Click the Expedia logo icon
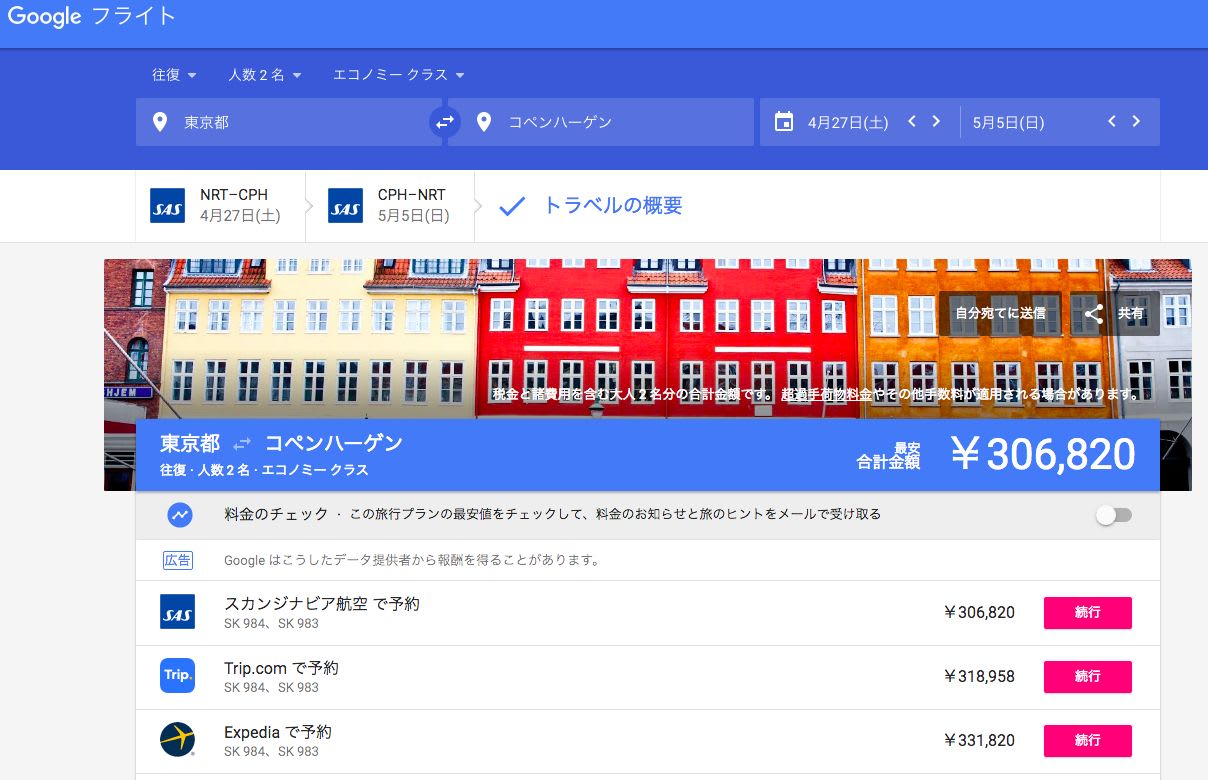The width and height of the screenshot is (1208, 780). [177, 739]
